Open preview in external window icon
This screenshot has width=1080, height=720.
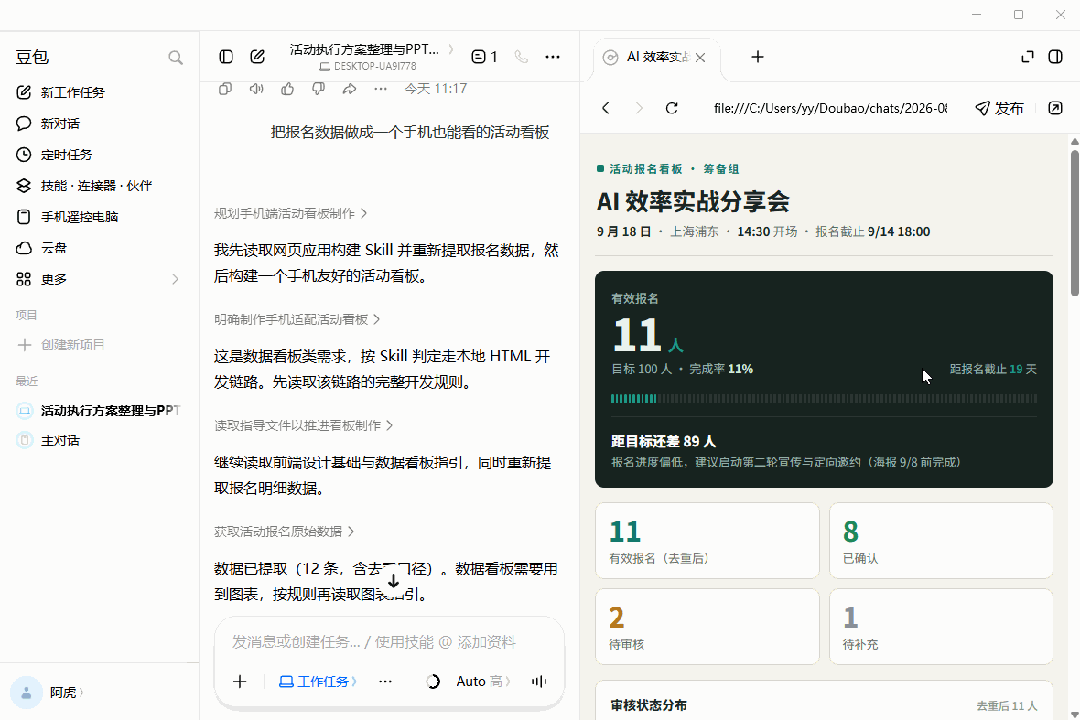click(1055, 108)
